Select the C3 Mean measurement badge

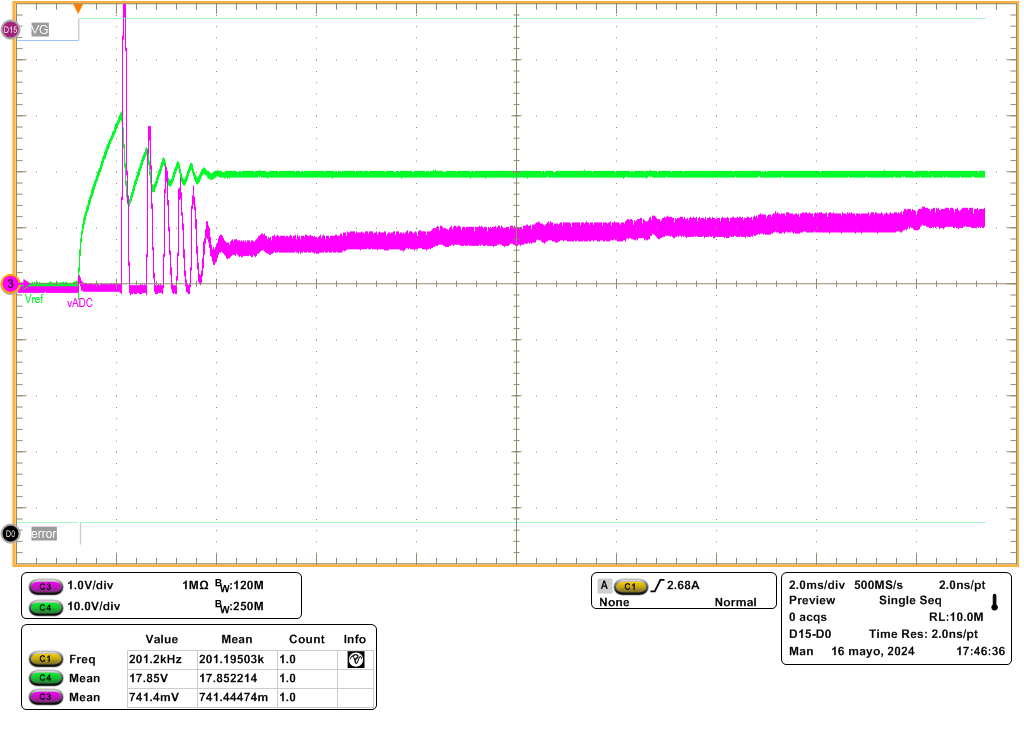click(45, 697)
